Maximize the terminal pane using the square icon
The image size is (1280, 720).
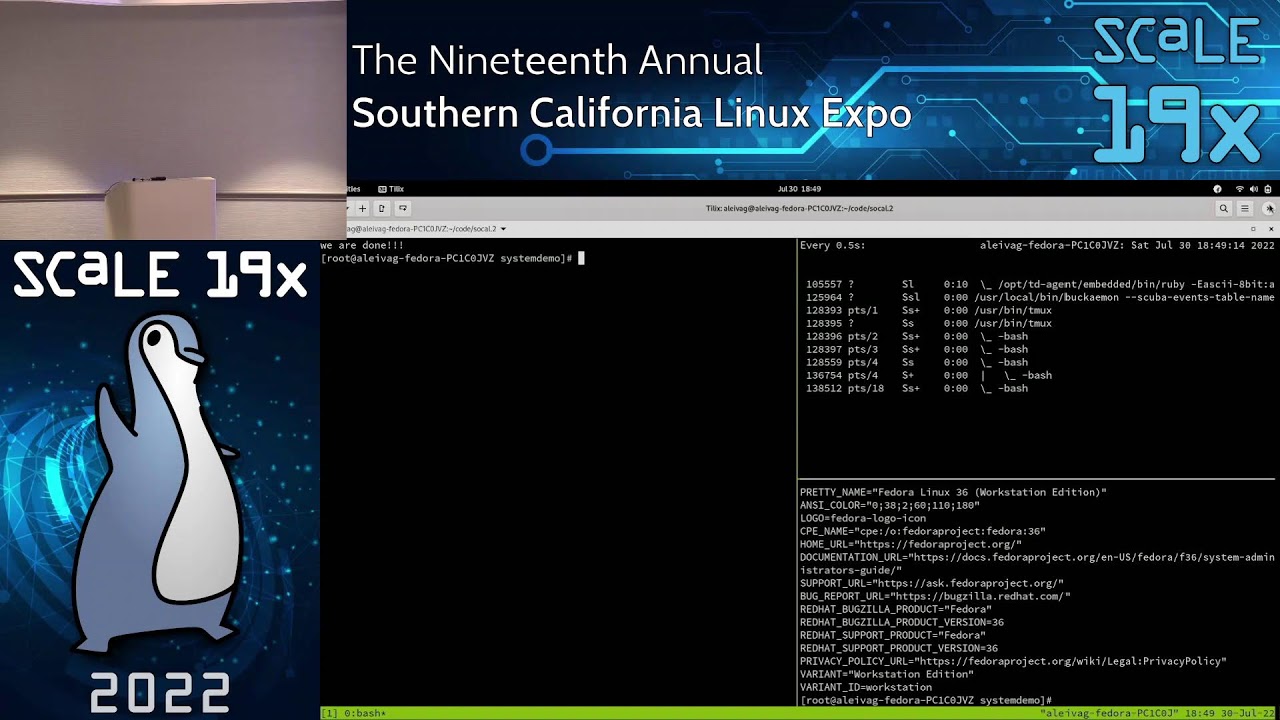click(1254, 229)
